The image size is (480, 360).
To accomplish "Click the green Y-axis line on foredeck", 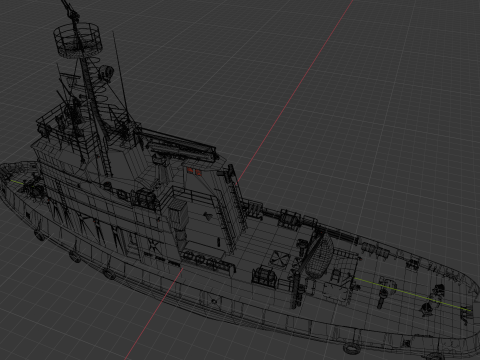I will pos(412,294).
